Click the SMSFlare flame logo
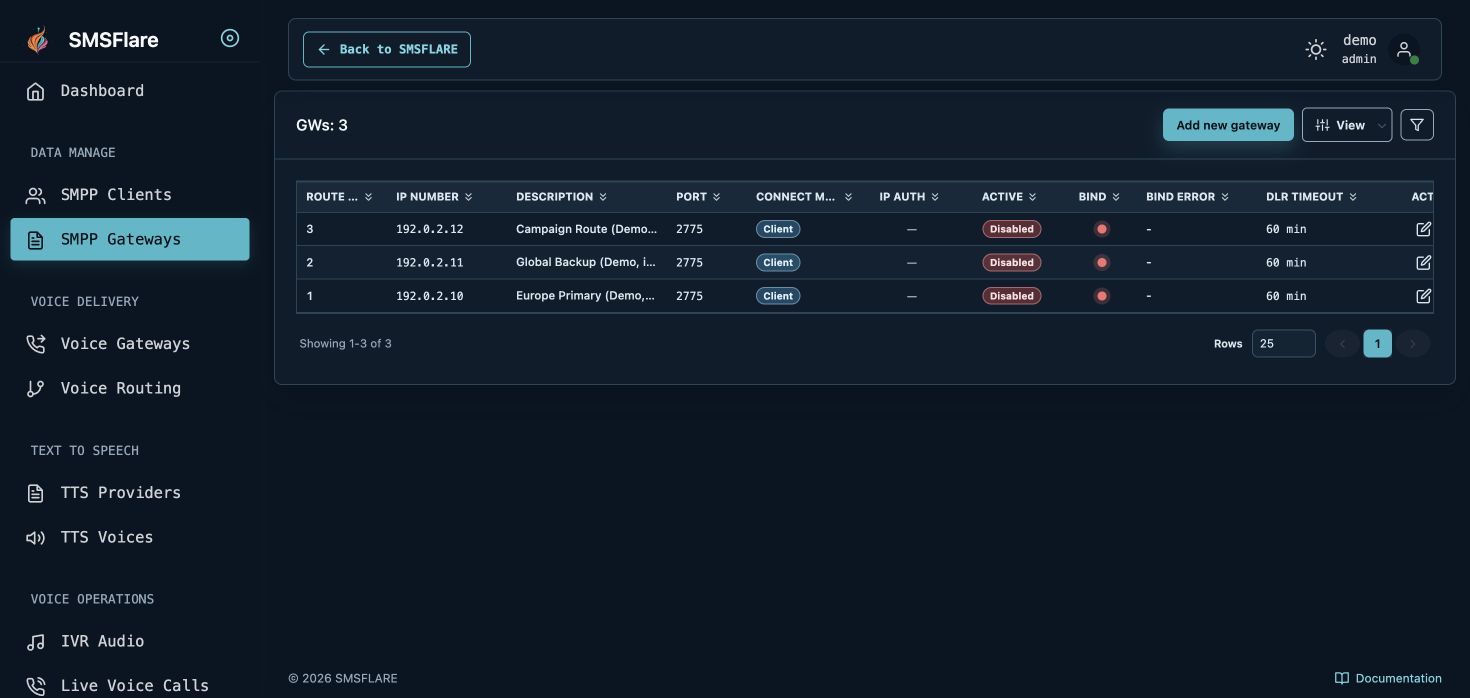1470x698 pixels. [38, 40]
